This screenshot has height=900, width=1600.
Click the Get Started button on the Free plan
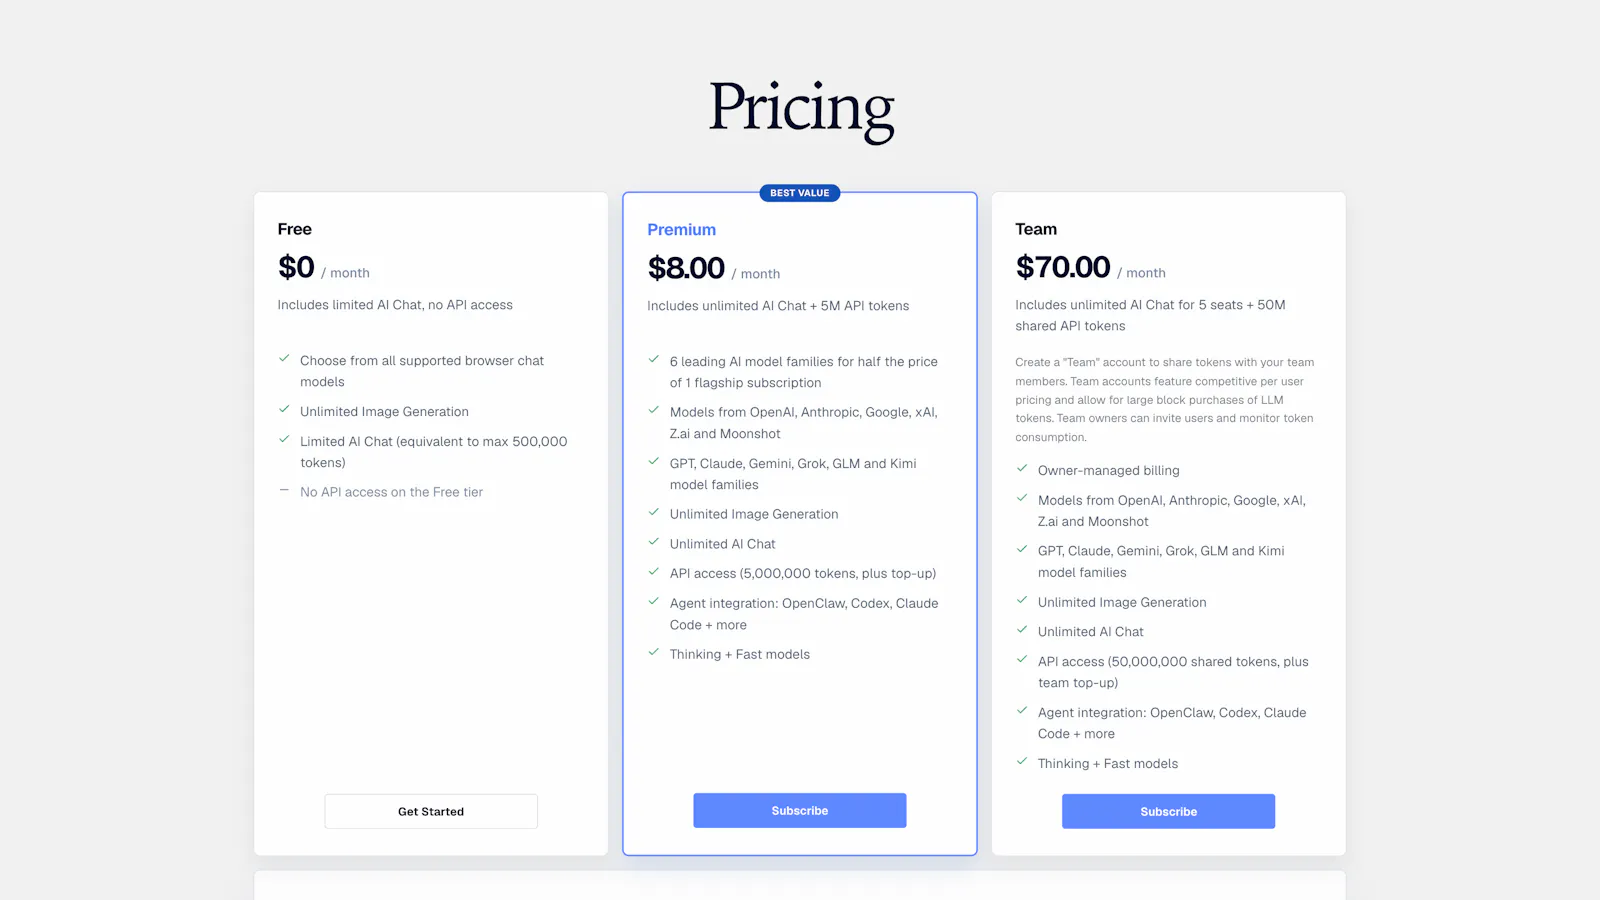pyautogui.click(x=431, y=811)
